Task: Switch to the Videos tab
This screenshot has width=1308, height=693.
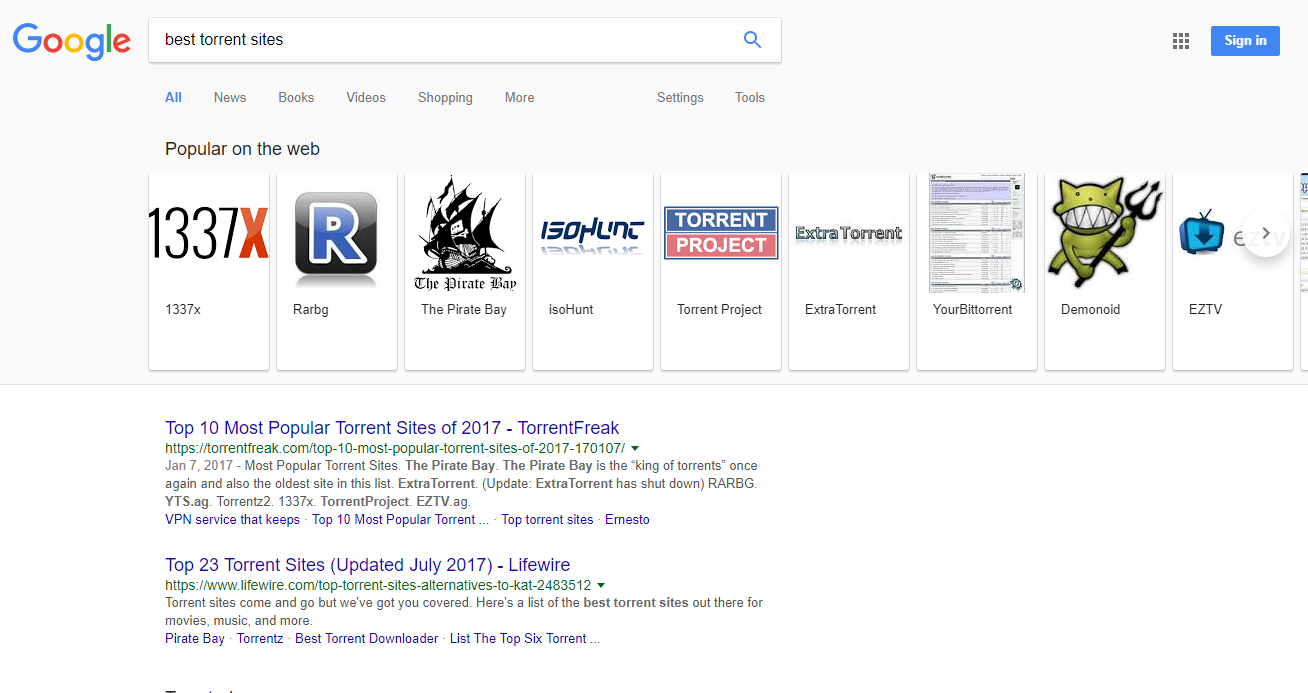Action: click(x=366, y=98)
